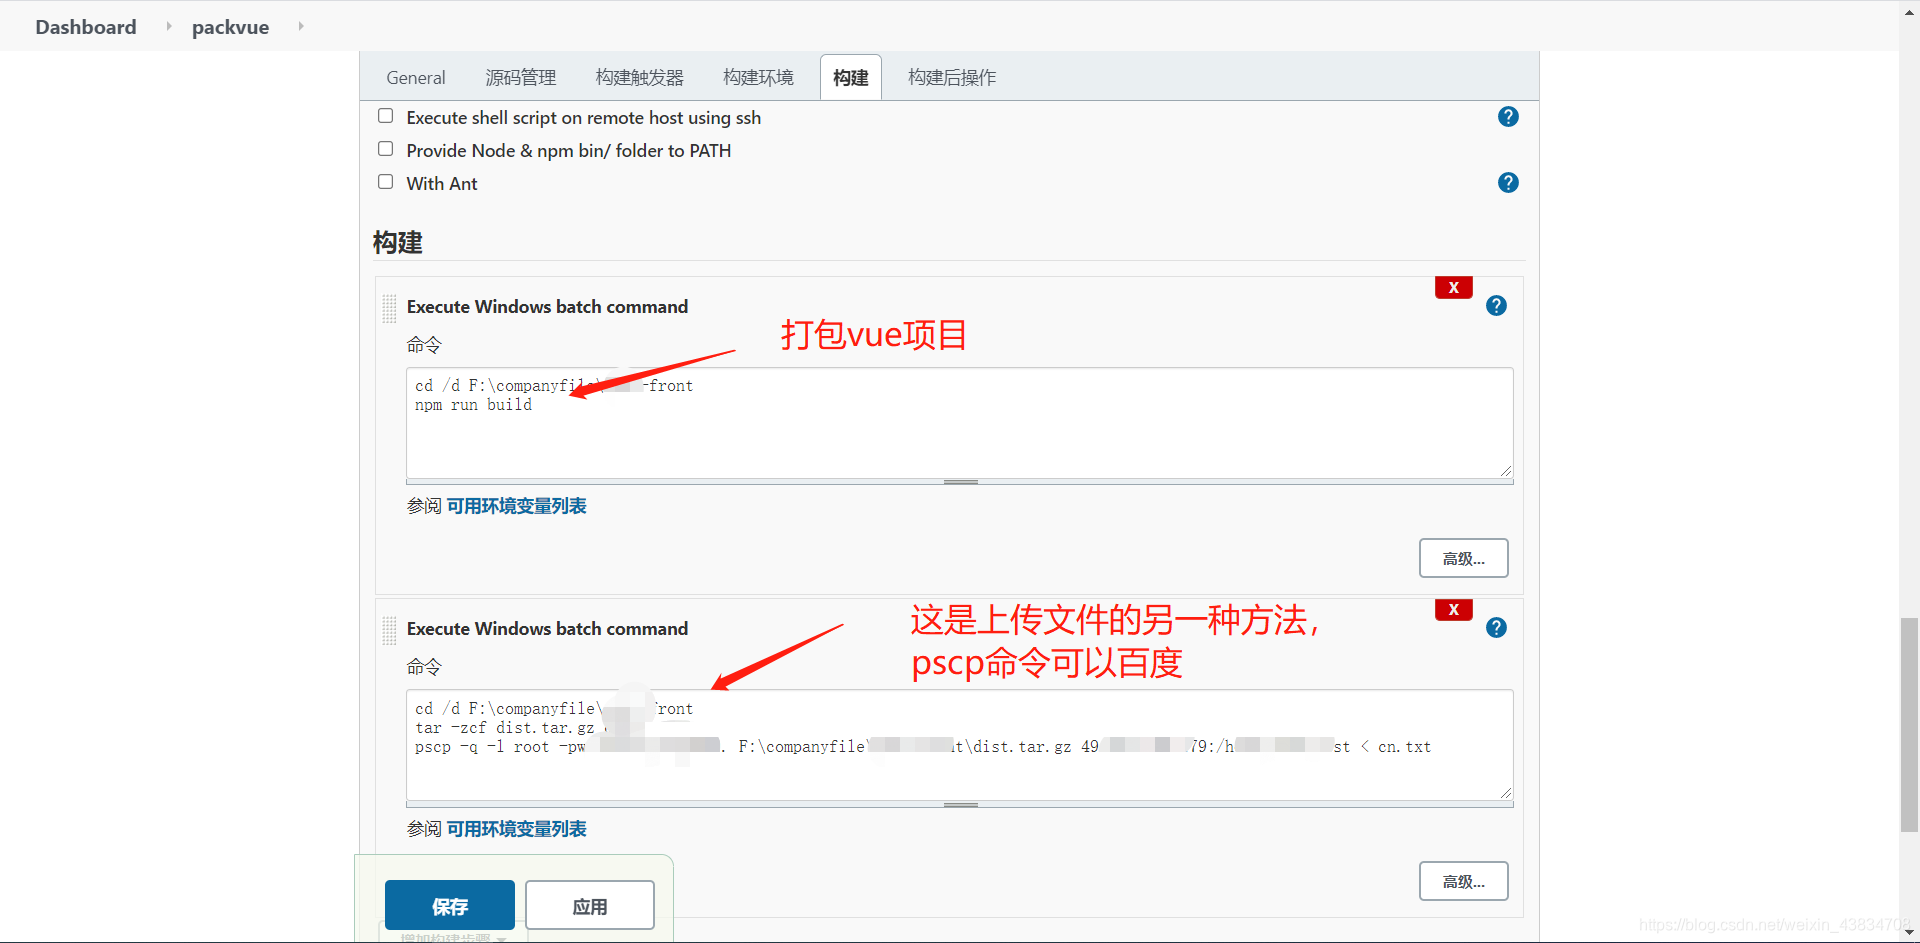The width and height of the screenshot is (1920, 943).
Task: Open help for Execute shell script on remote host
Action: [1508, 117]
